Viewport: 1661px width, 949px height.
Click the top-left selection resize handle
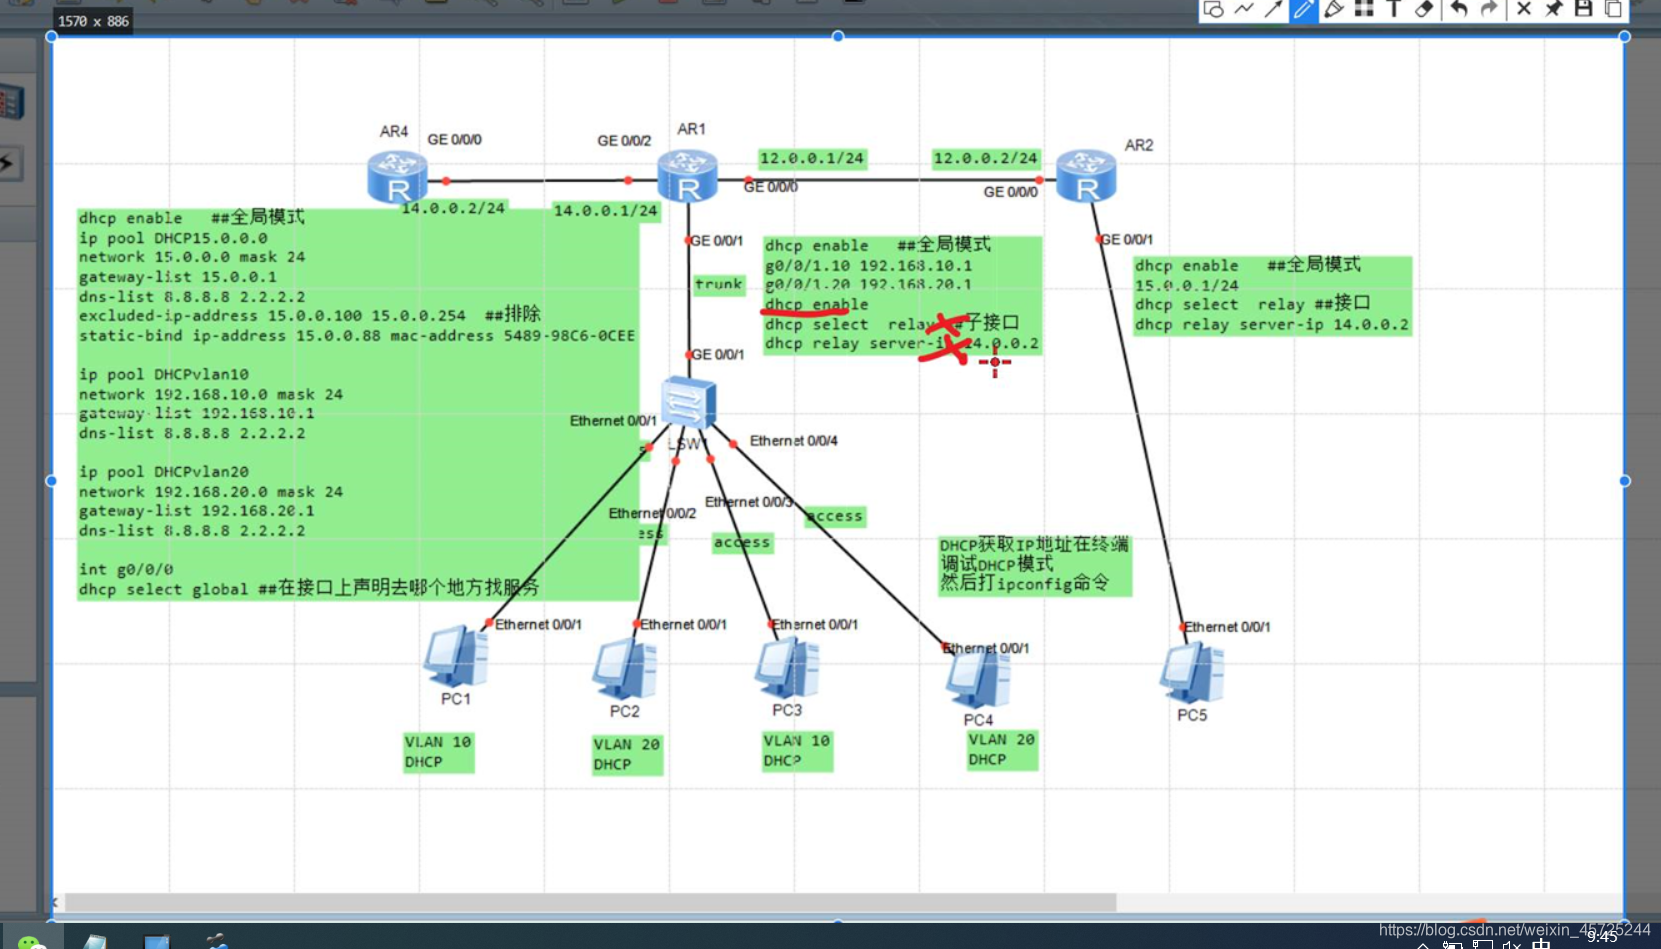51,37
